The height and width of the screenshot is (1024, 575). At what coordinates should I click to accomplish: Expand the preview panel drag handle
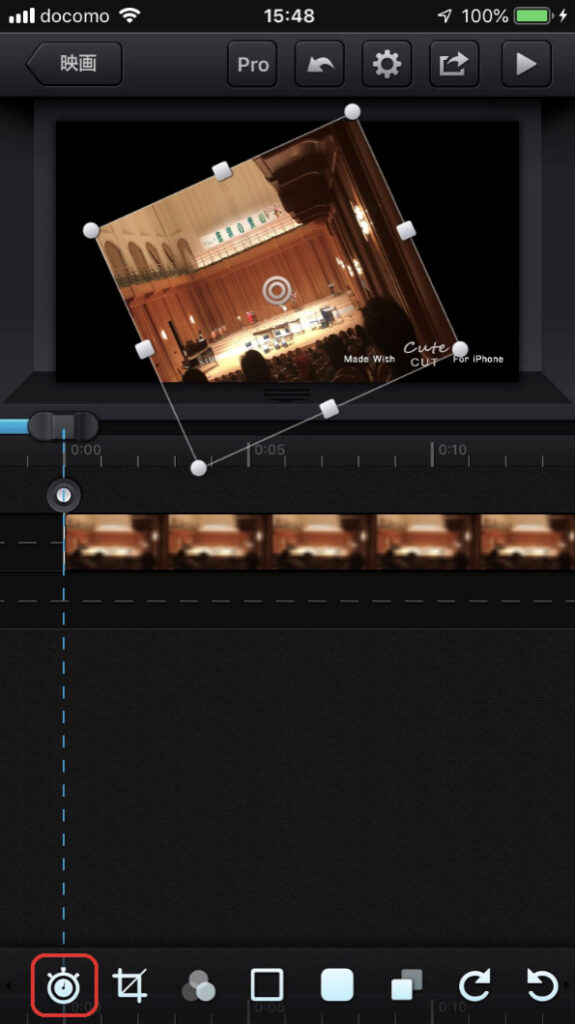click(x=287, y=393)
